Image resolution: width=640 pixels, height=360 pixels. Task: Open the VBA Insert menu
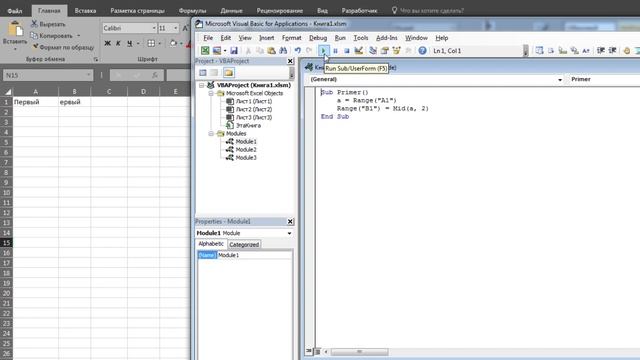tap(266, 38)
